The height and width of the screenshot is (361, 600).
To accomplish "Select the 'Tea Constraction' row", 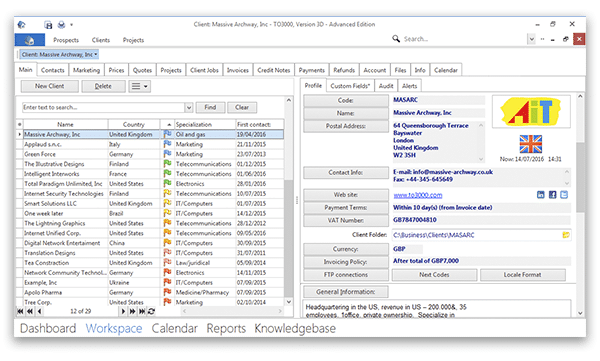I will (150, 263).
